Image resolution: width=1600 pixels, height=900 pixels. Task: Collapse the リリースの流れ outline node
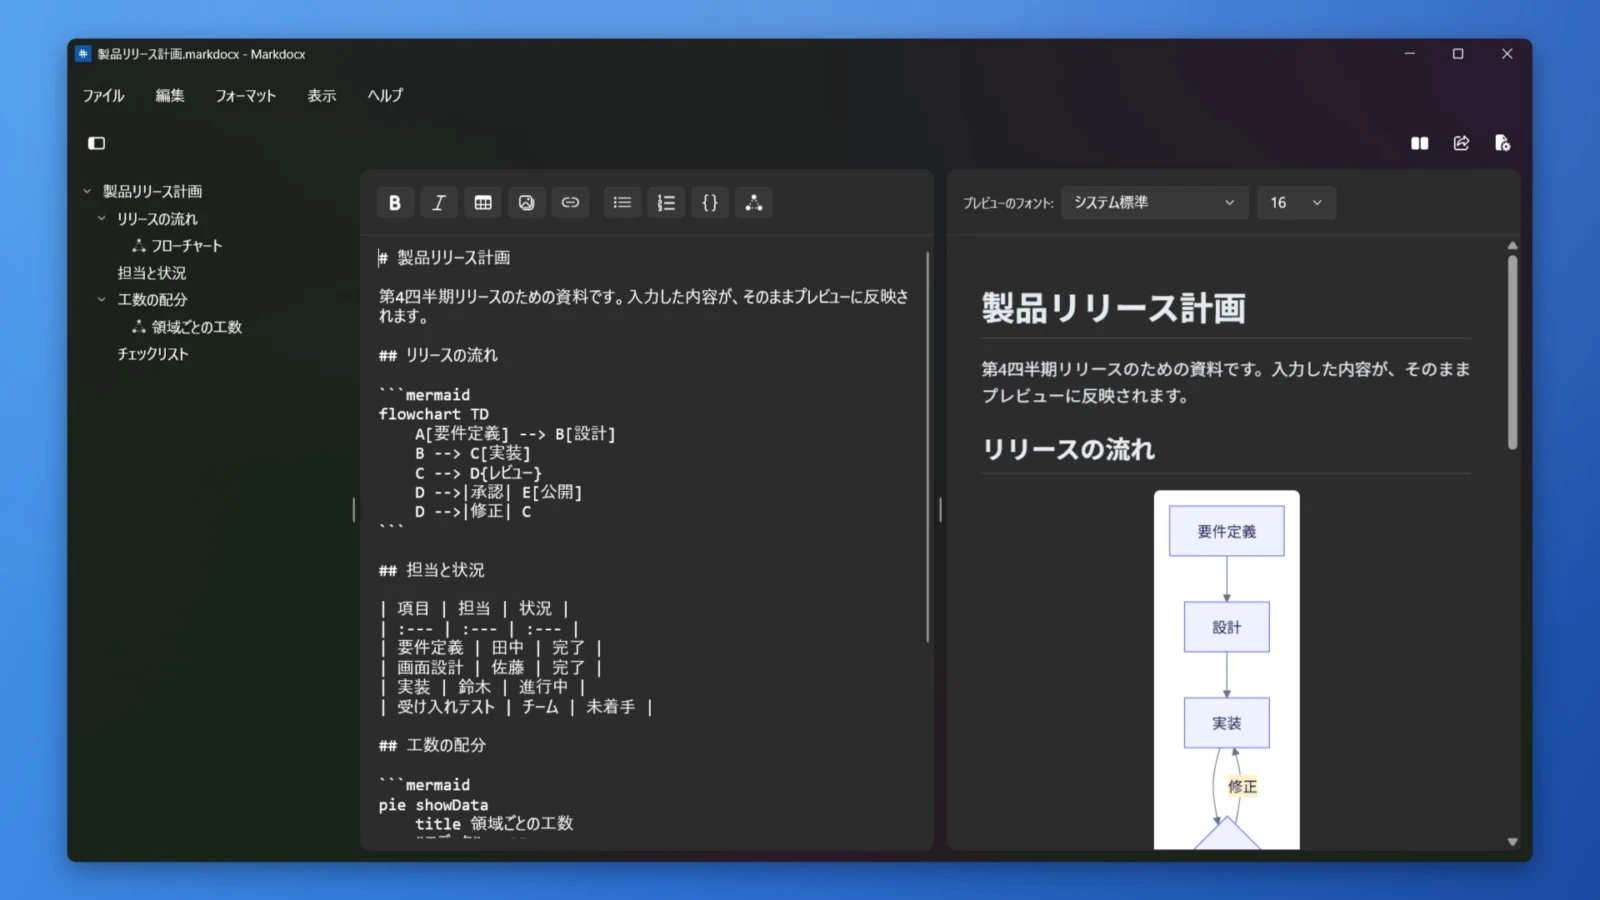tap(101, 218)
